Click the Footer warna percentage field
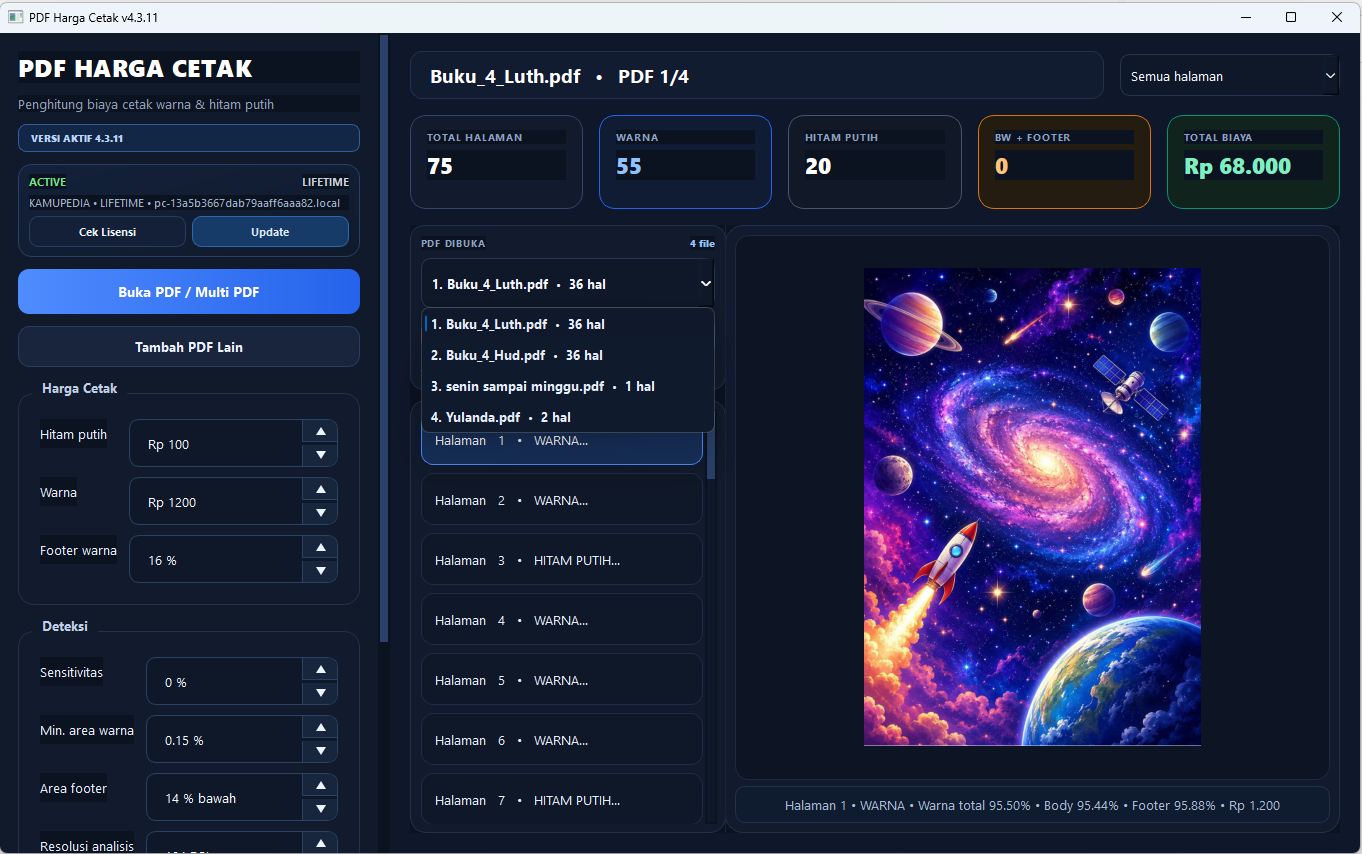Image resolution: width=1362 pixels, height=854 pixels. tap(216, 560)
